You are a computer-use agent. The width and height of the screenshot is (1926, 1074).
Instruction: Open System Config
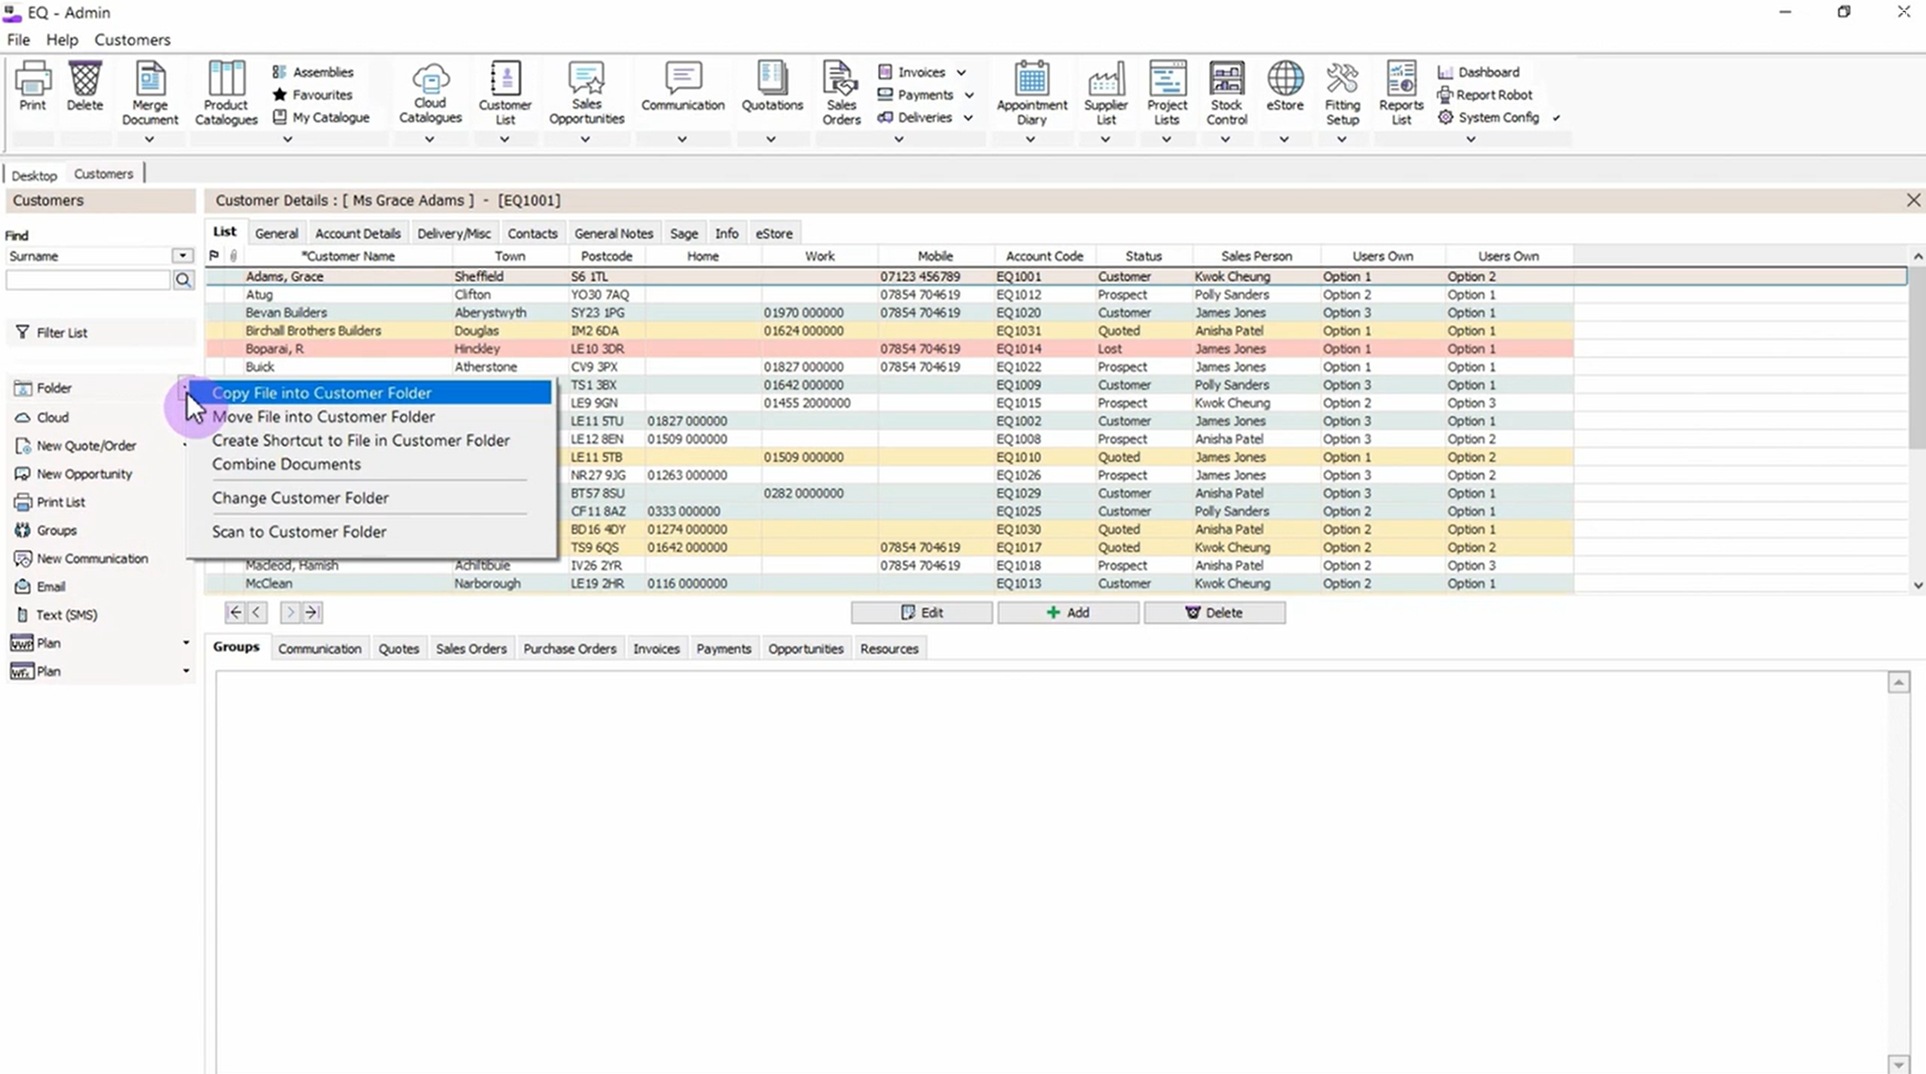pyautogui.click(x=1488, y=117)
